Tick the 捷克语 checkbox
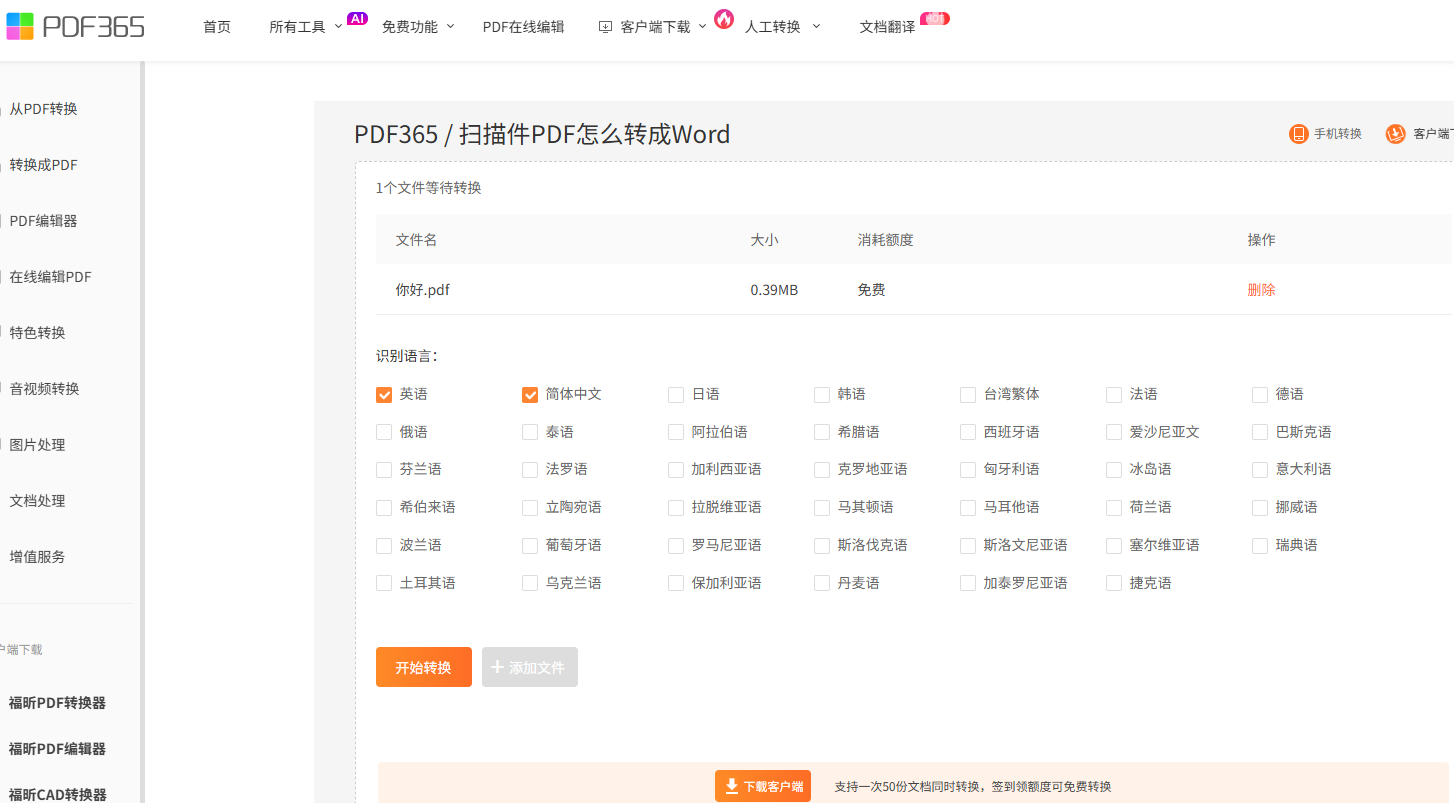 click(1114, 583)
